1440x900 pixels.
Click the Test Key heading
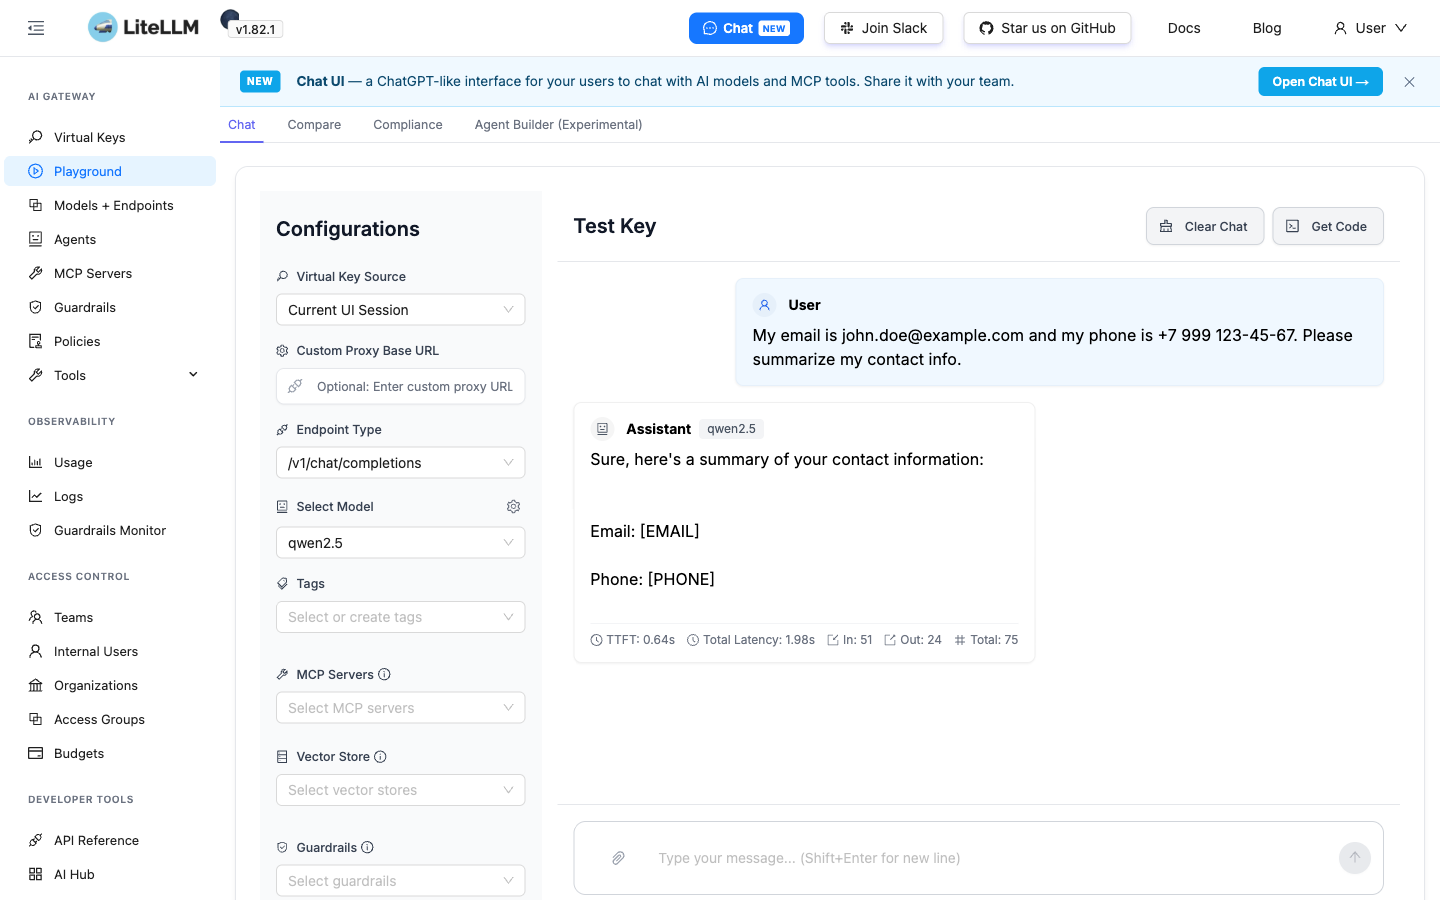[x=615, y=226]
